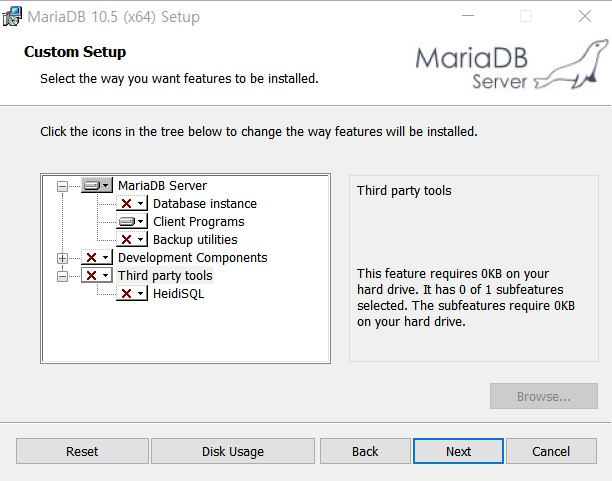Click the Reset button

click(x=82, y=451)
